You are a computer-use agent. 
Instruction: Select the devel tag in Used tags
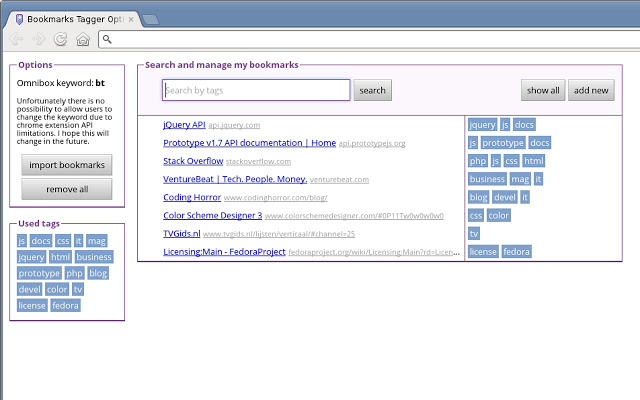(x=29, y=289)
